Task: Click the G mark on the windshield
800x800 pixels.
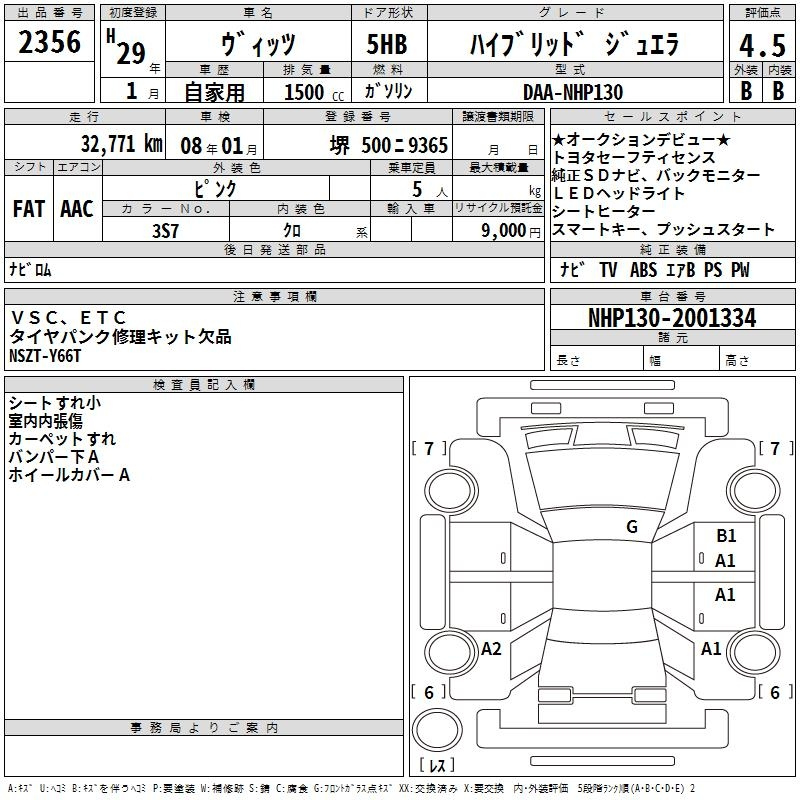Action: [x=632, y=527]
